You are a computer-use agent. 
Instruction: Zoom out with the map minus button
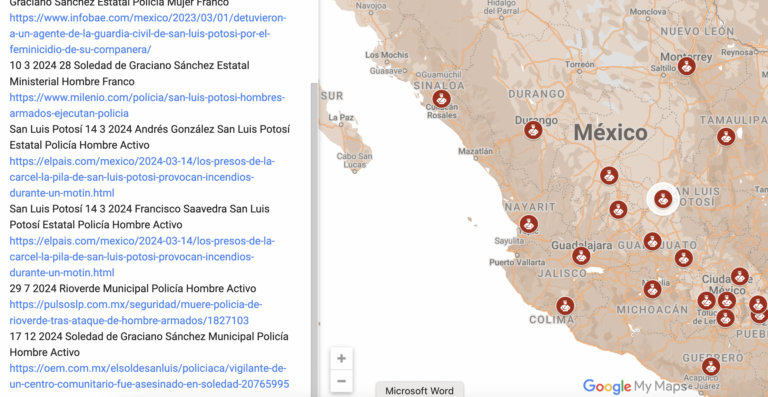click(x=341, y=381)
